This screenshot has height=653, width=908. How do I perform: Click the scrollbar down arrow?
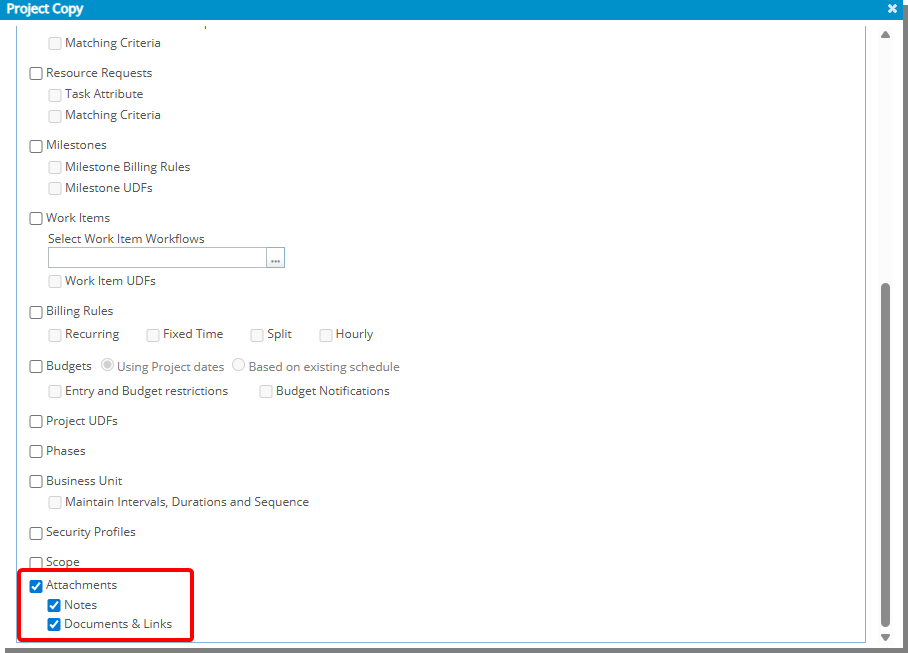coord(885,636)
